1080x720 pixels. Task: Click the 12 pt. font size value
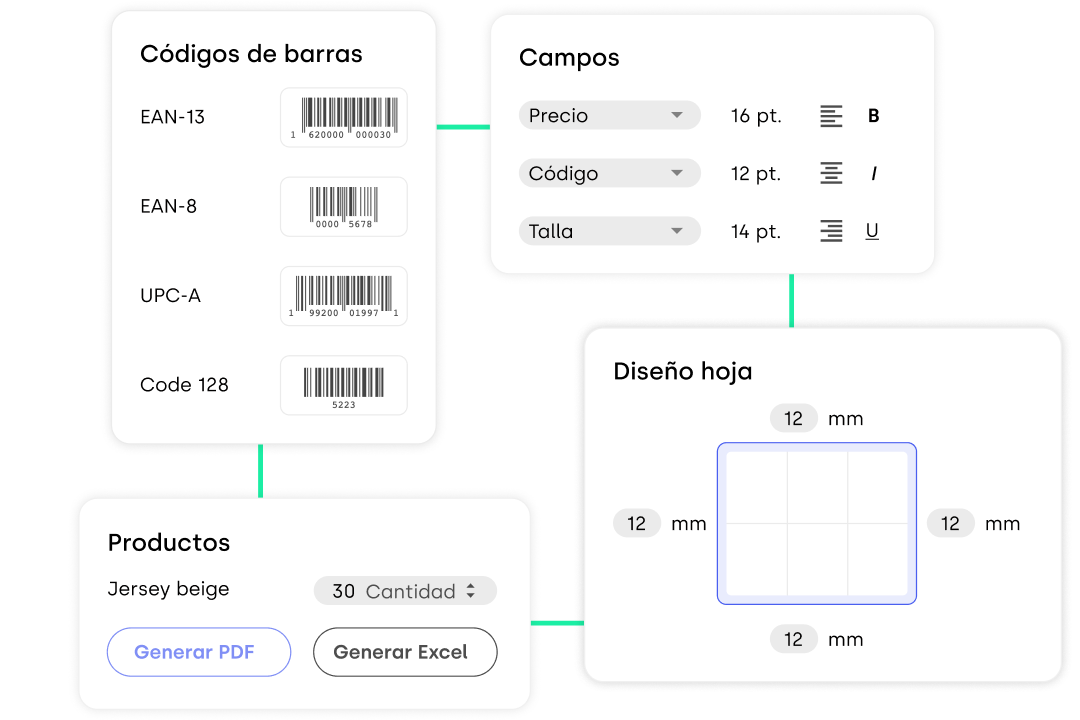(756, 174)
